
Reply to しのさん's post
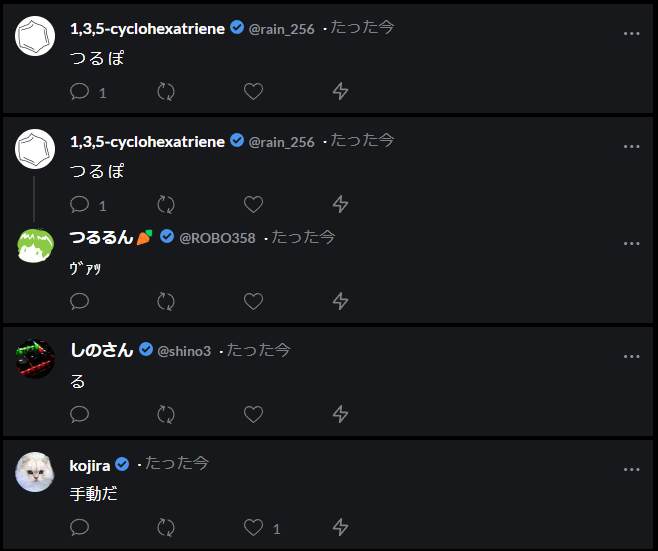[x=80, y=414]
